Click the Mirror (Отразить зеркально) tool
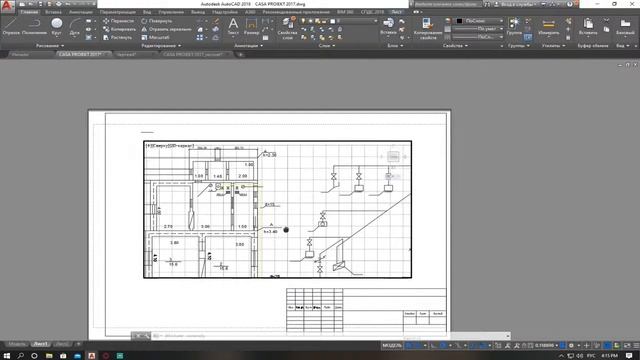The width and height of the screenshot is (640, 360). pos(166,29)
